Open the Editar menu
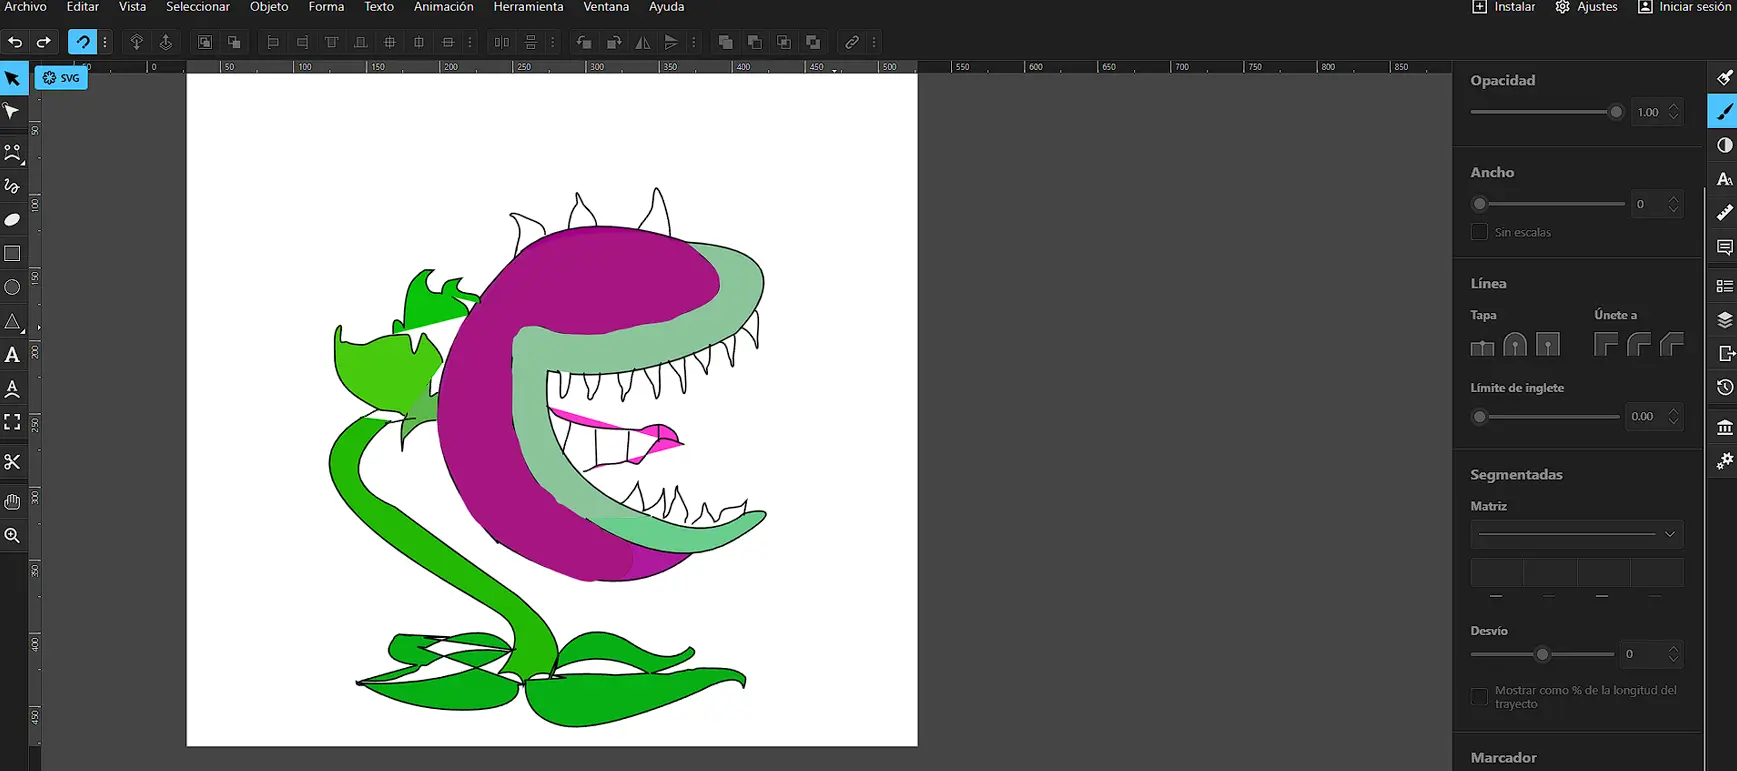The width and height of the screenshot is (1737, 771). tap(83, 7)
